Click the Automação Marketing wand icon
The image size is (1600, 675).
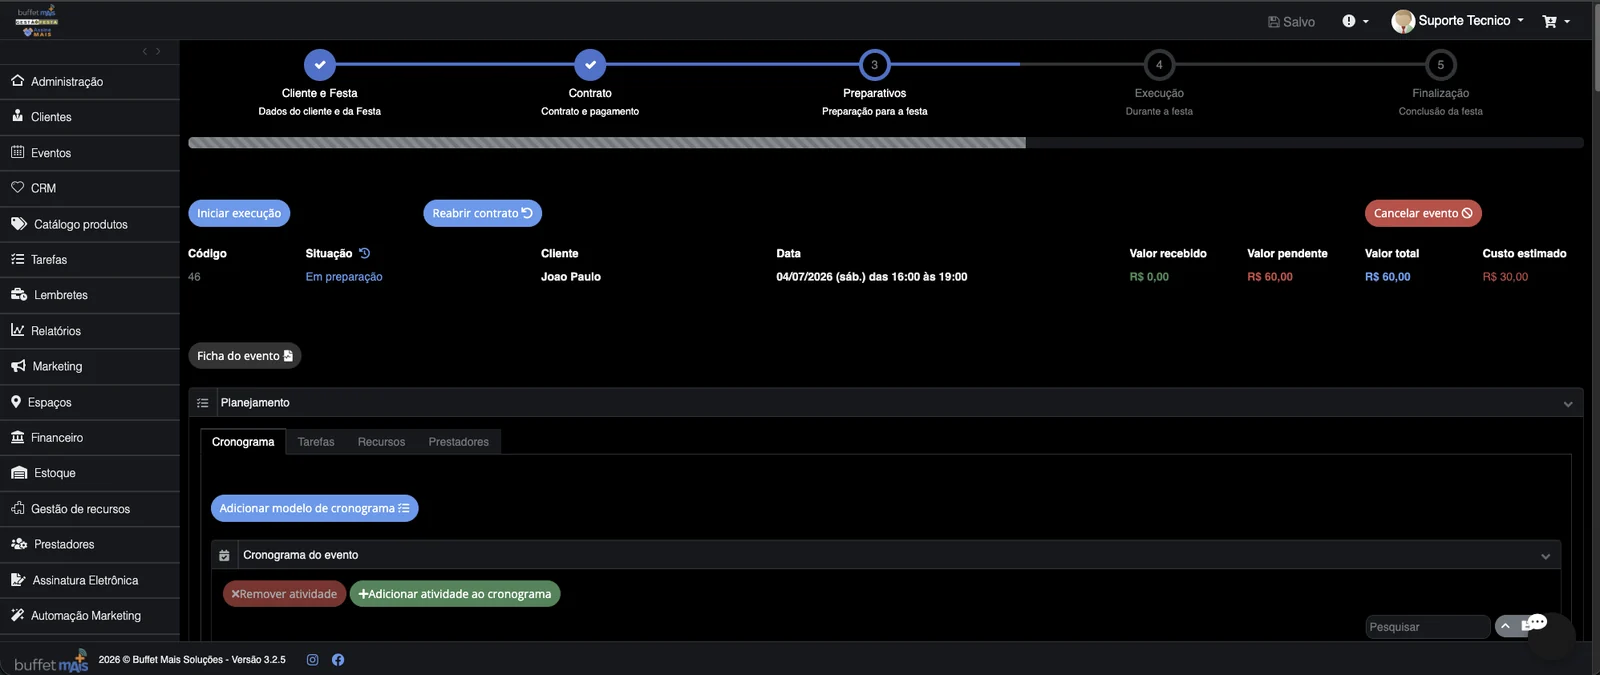point(18,615)
